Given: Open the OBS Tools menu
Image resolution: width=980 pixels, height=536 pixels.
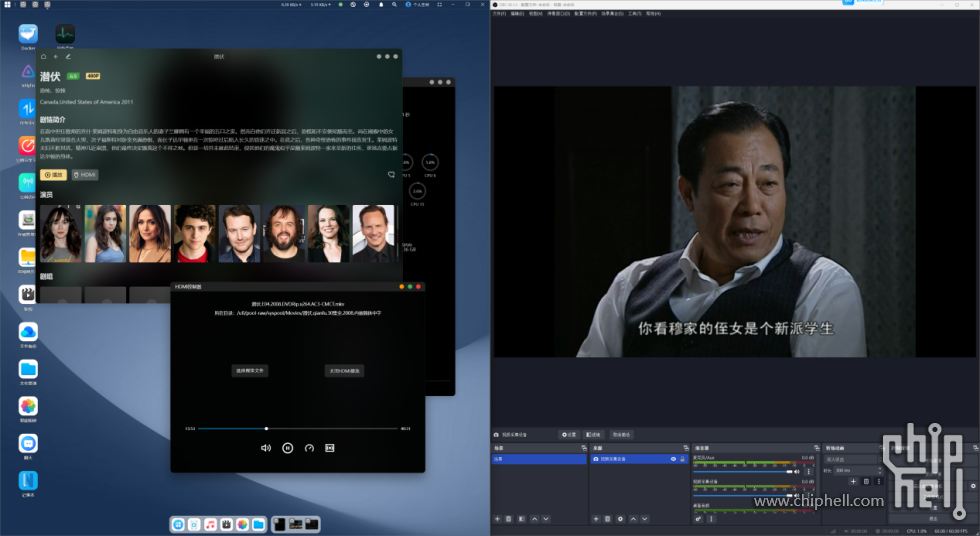Looking at the screenshot, I should 635,13.
